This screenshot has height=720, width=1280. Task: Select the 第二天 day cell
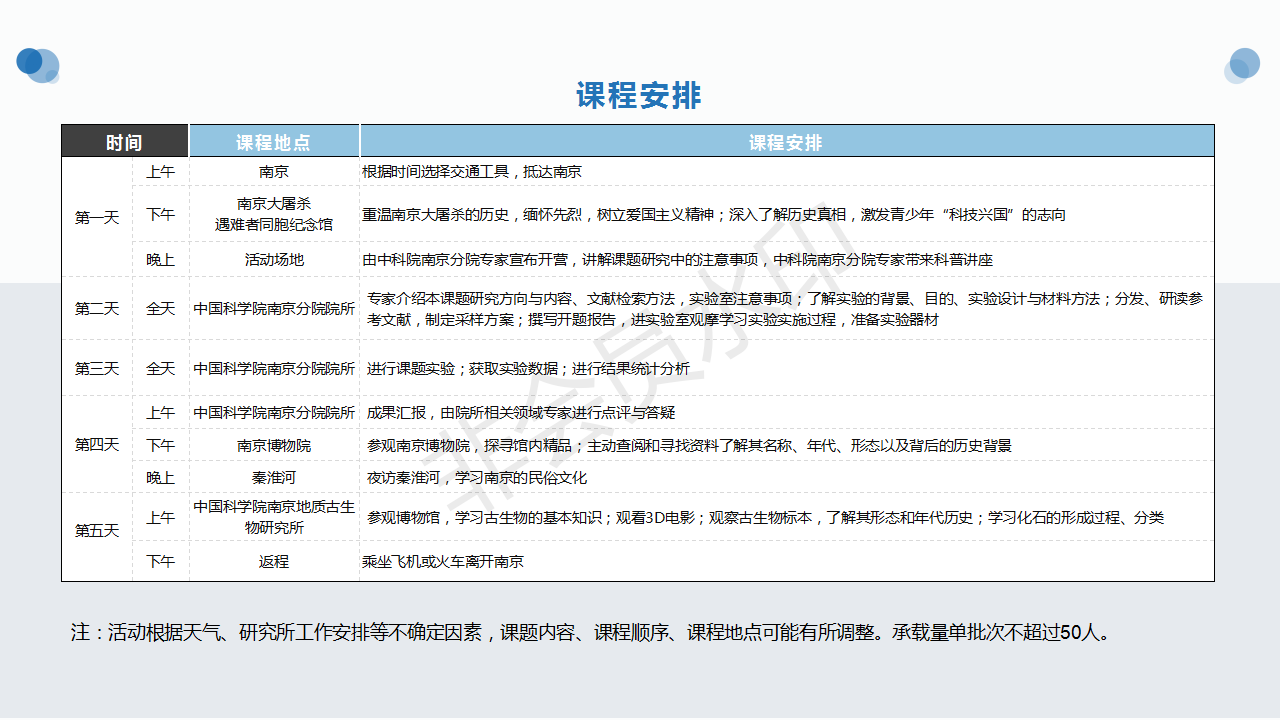(97, 309)
